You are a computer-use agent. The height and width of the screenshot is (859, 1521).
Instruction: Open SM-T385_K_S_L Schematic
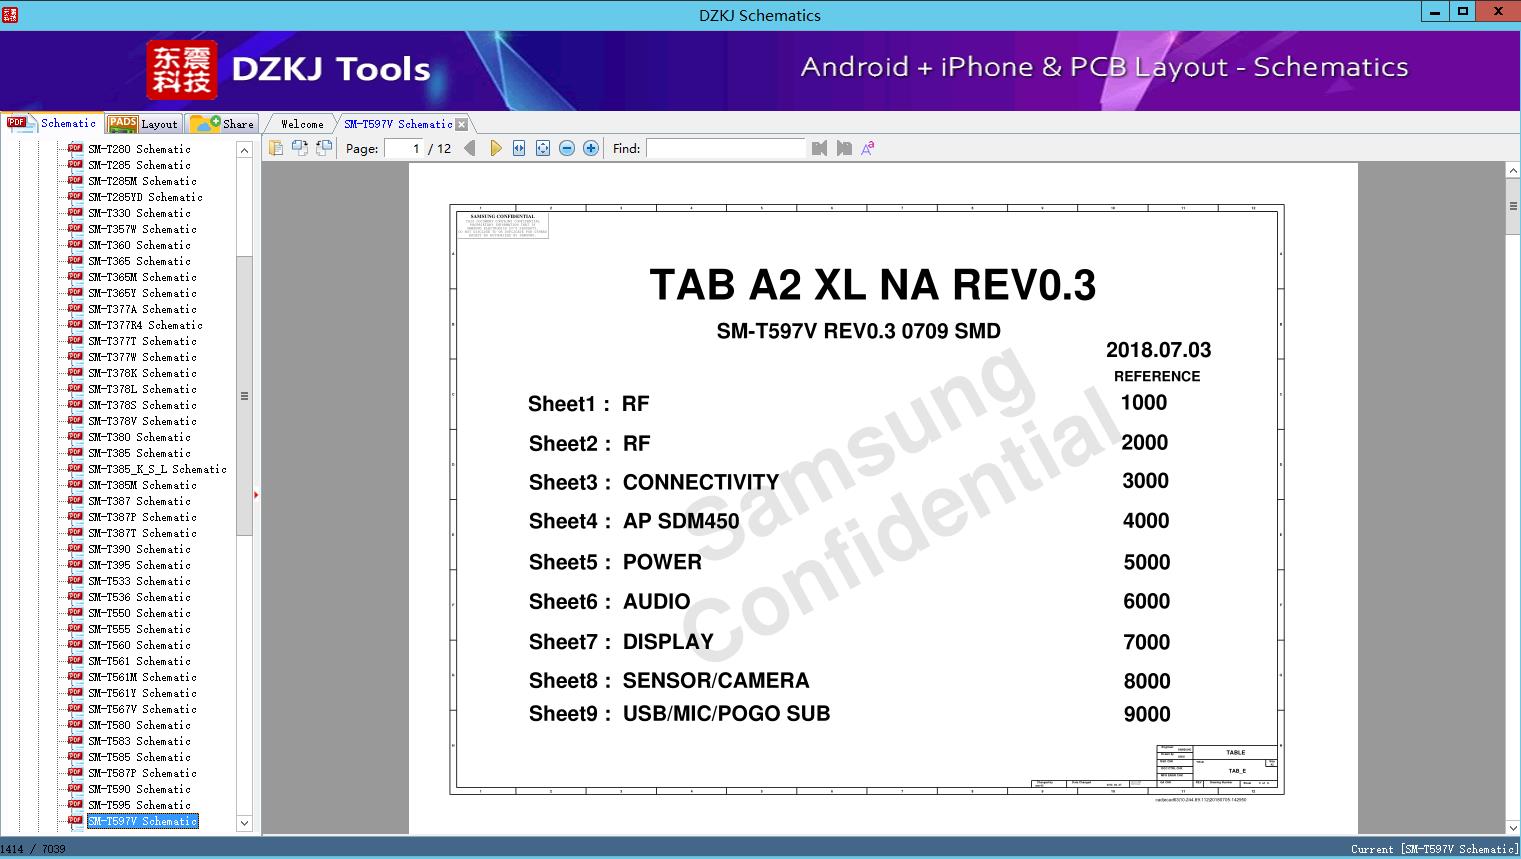[157, 469]
